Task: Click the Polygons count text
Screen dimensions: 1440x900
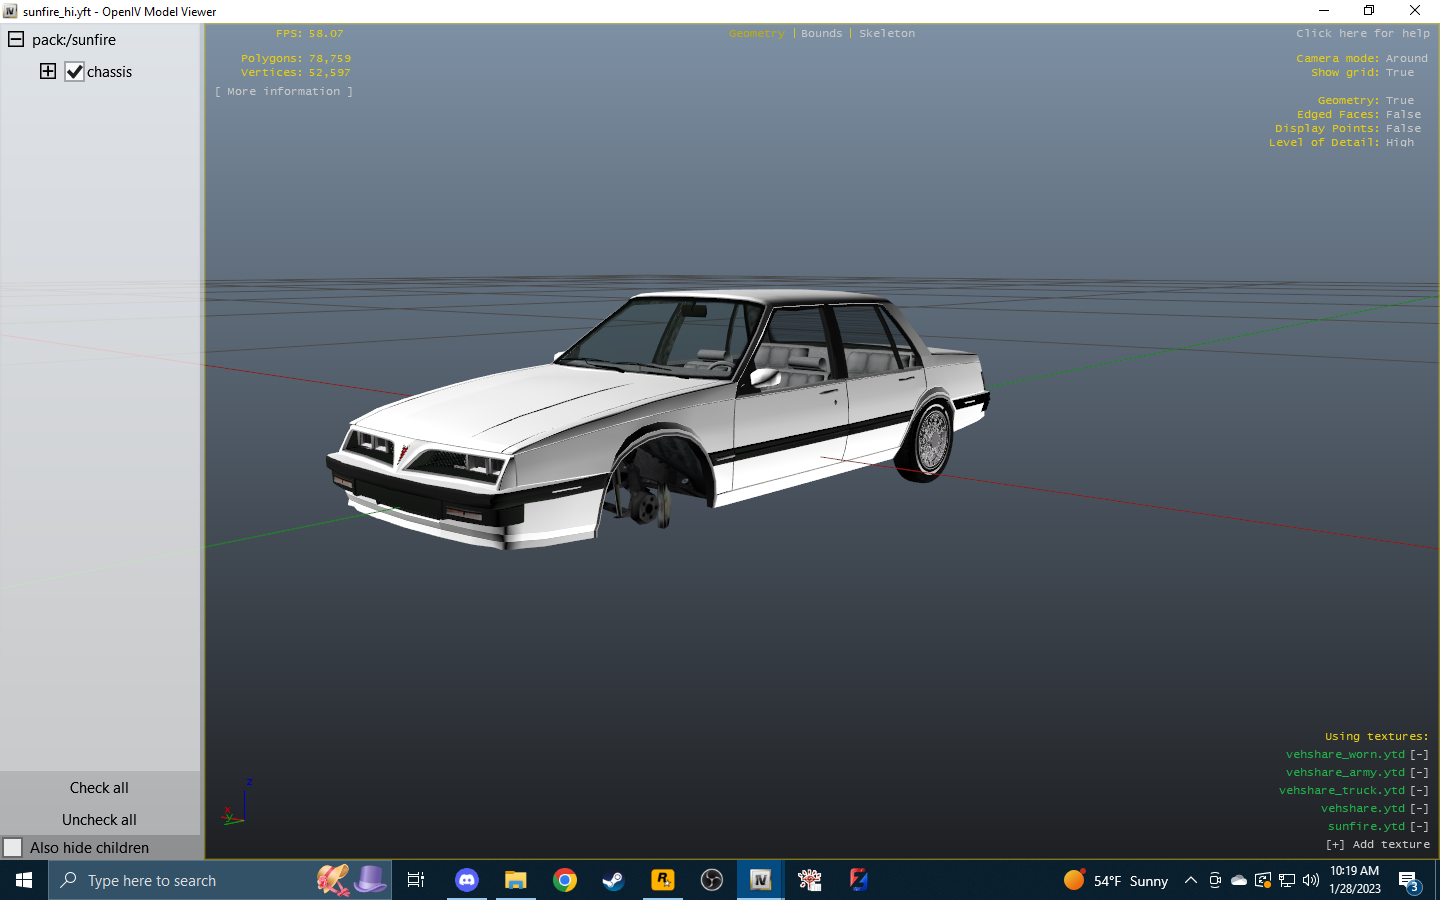Action: tap(296, 59)
